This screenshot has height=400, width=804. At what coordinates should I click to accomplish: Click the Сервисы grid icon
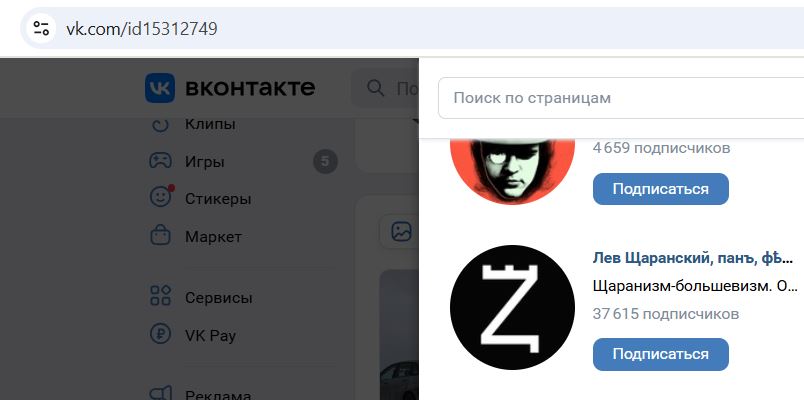pyautogui.click(x=160, y=296)
